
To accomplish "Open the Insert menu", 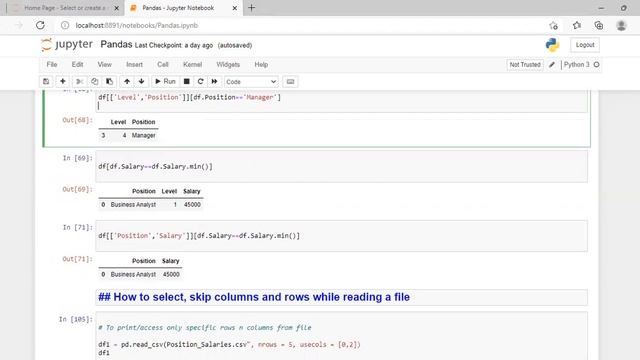I will [134, 64].
